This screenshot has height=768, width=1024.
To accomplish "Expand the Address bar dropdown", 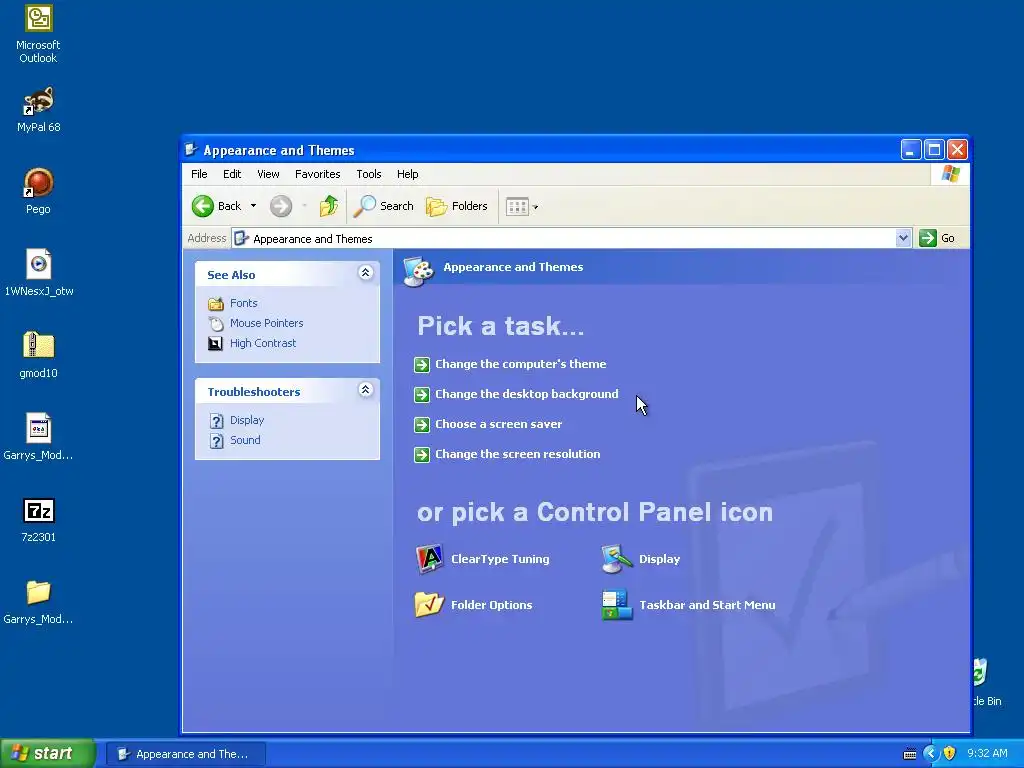I will click(x=903, y=238).
